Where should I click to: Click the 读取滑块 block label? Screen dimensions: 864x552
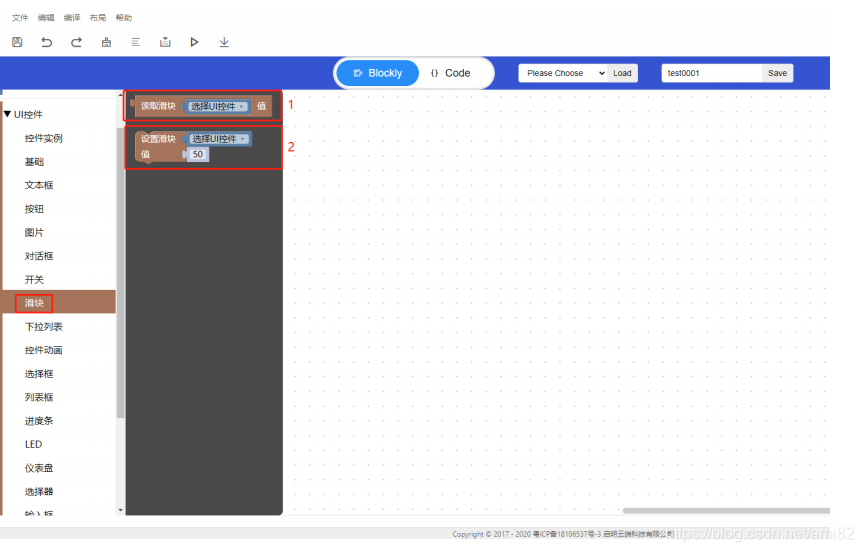pos(158,106)
